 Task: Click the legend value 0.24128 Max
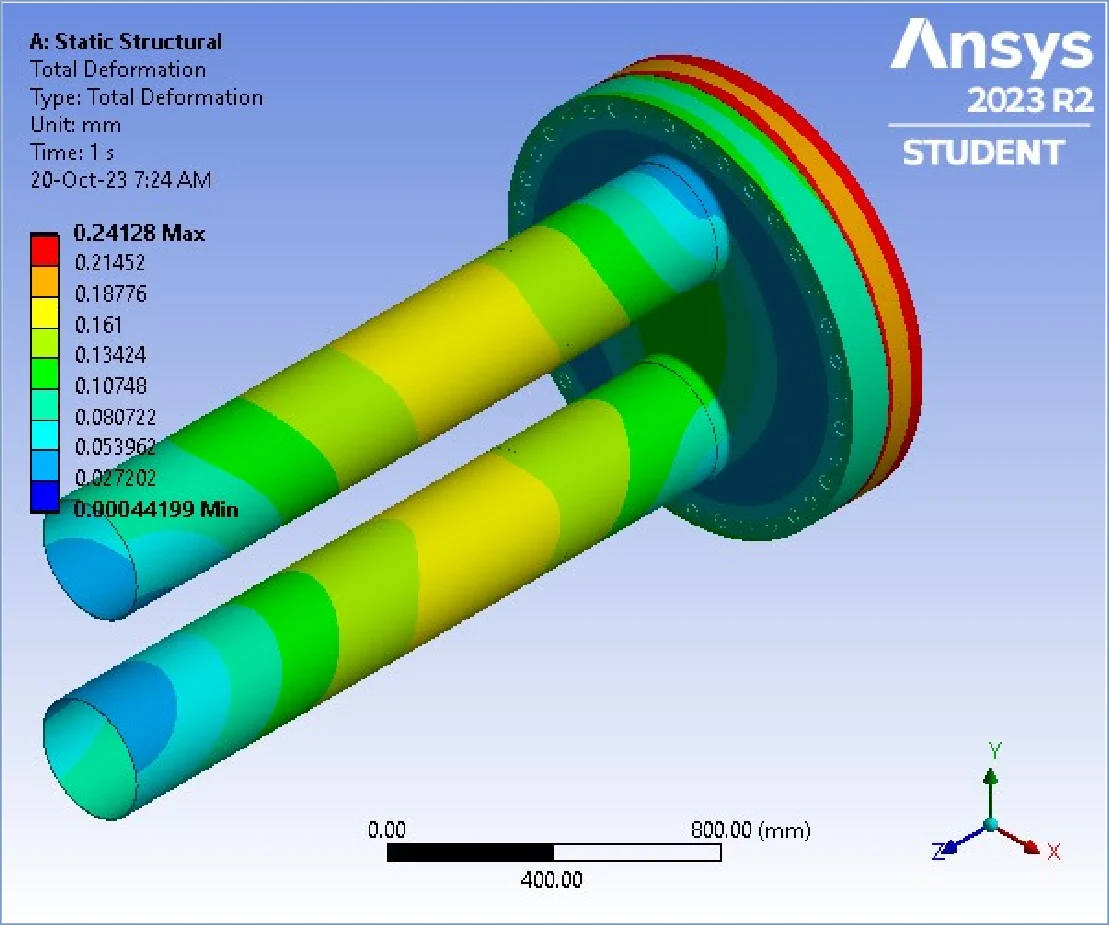(139, 233)
